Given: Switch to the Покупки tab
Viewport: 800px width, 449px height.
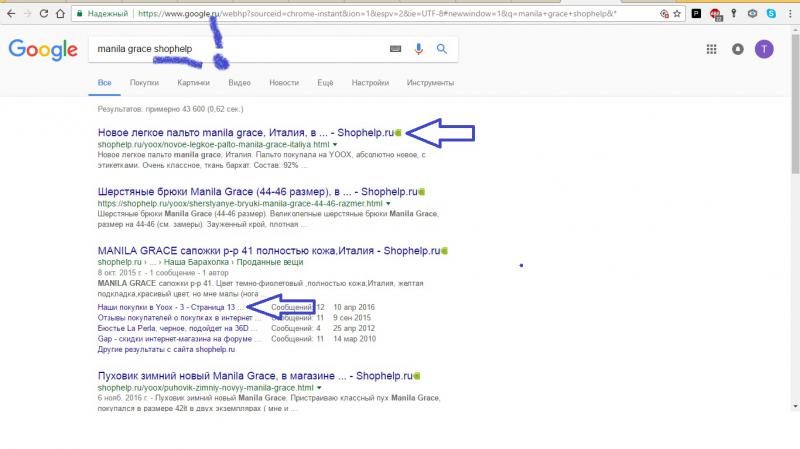Looking at the screenshot, I should tap(144, 83).
